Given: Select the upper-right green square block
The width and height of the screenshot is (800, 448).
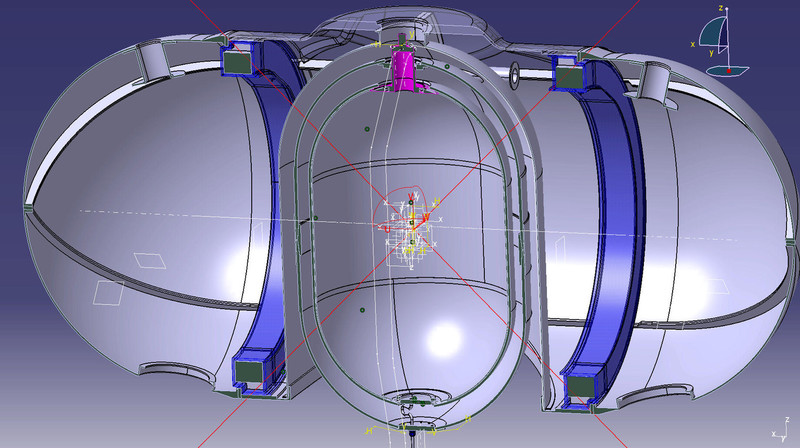Looking at the screenshot, I should coord(568,74).
